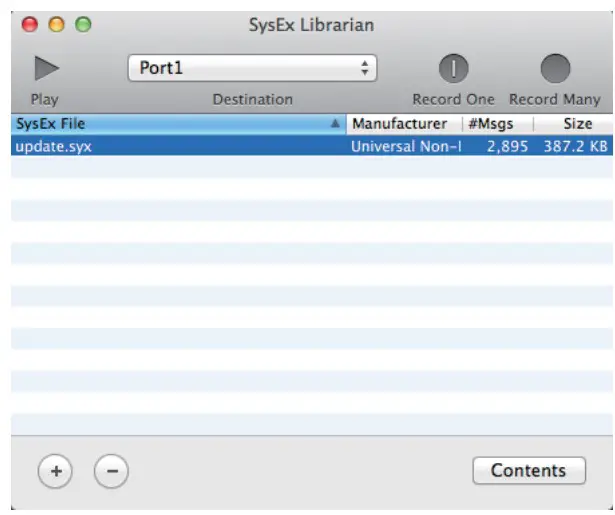Minimize the window with the yellow button
The image size is (615, 515).
[56, 24]
